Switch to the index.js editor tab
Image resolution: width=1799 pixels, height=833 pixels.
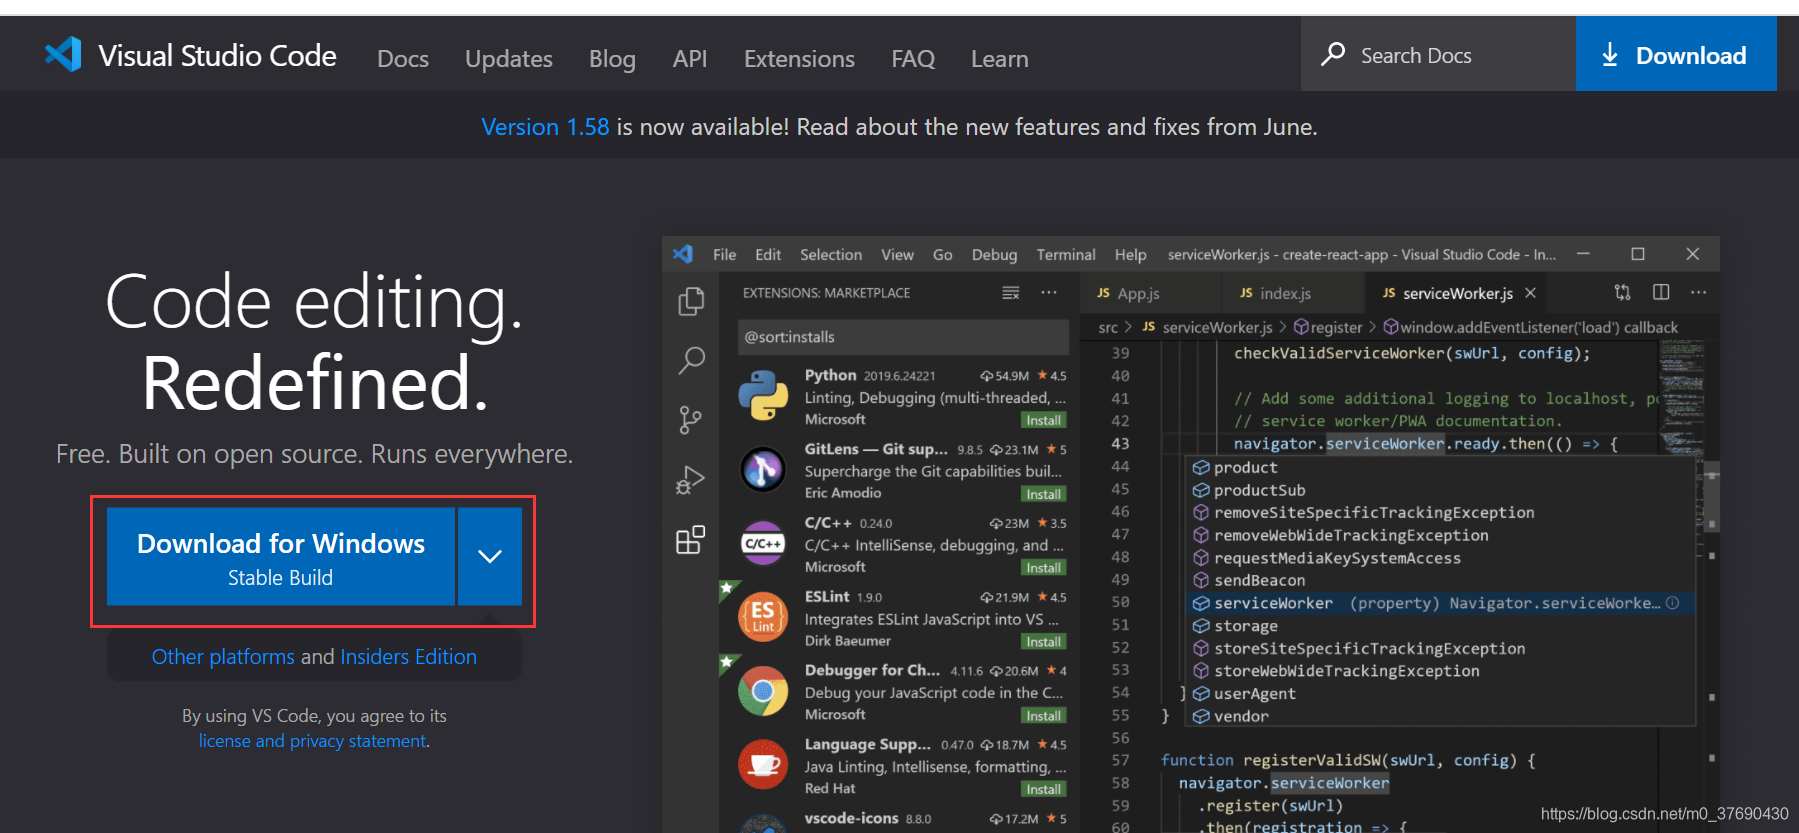coord(1293,293)
